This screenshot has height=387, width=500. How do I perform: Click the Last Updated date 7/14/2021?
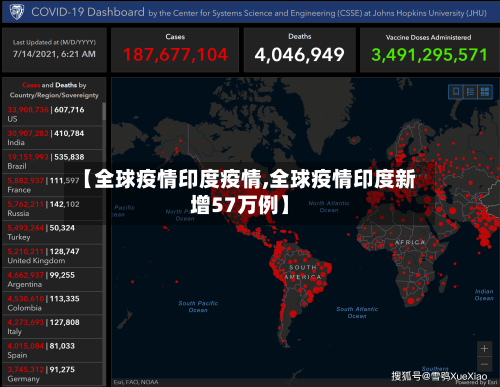point(54,54)
